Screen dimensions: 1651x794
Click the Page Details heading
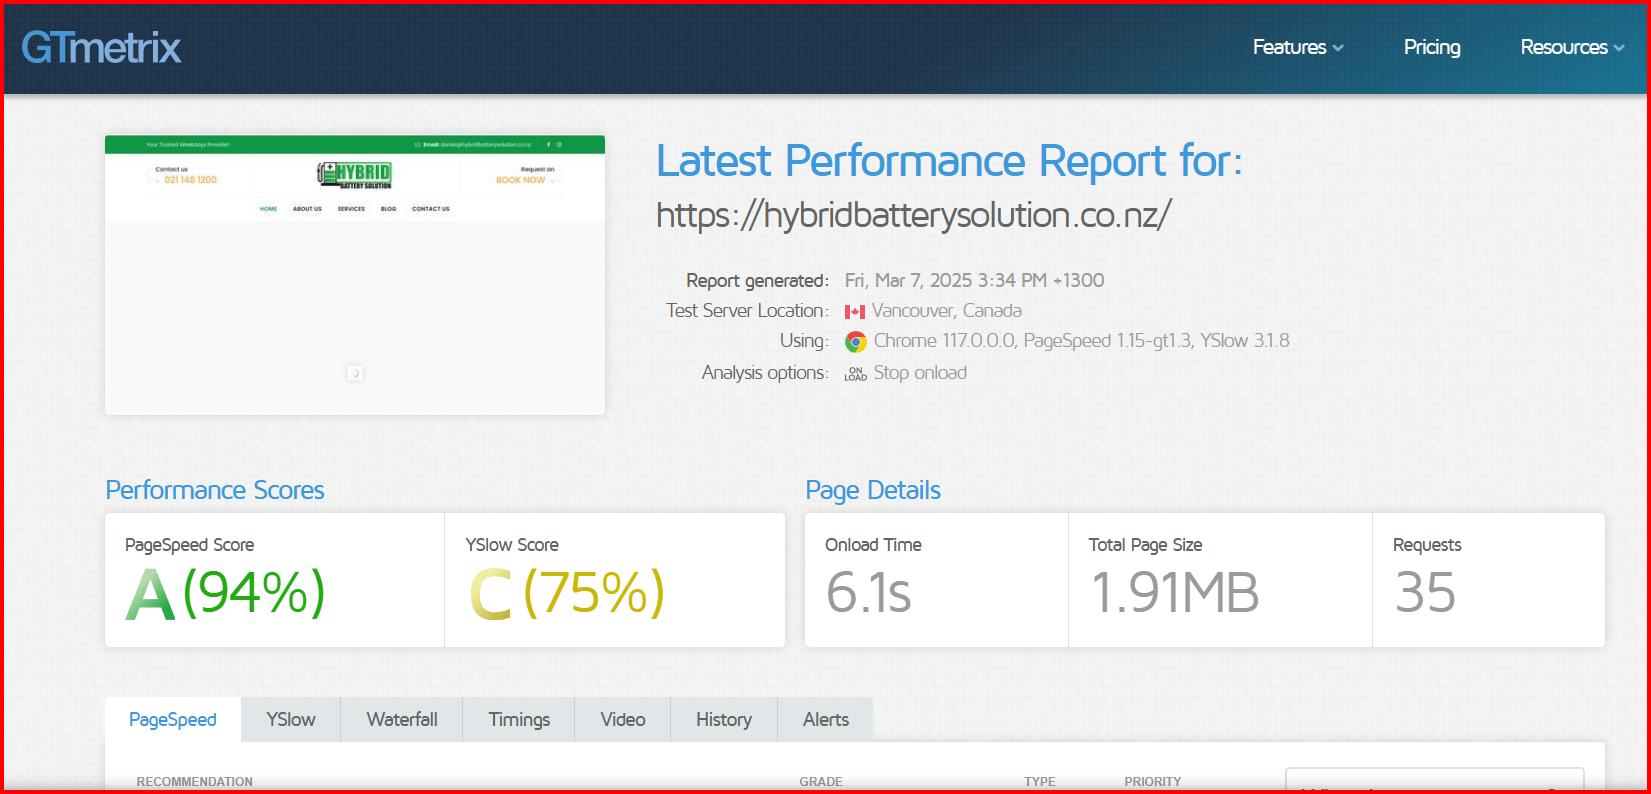pyautogui.click(x=873, y=490)
